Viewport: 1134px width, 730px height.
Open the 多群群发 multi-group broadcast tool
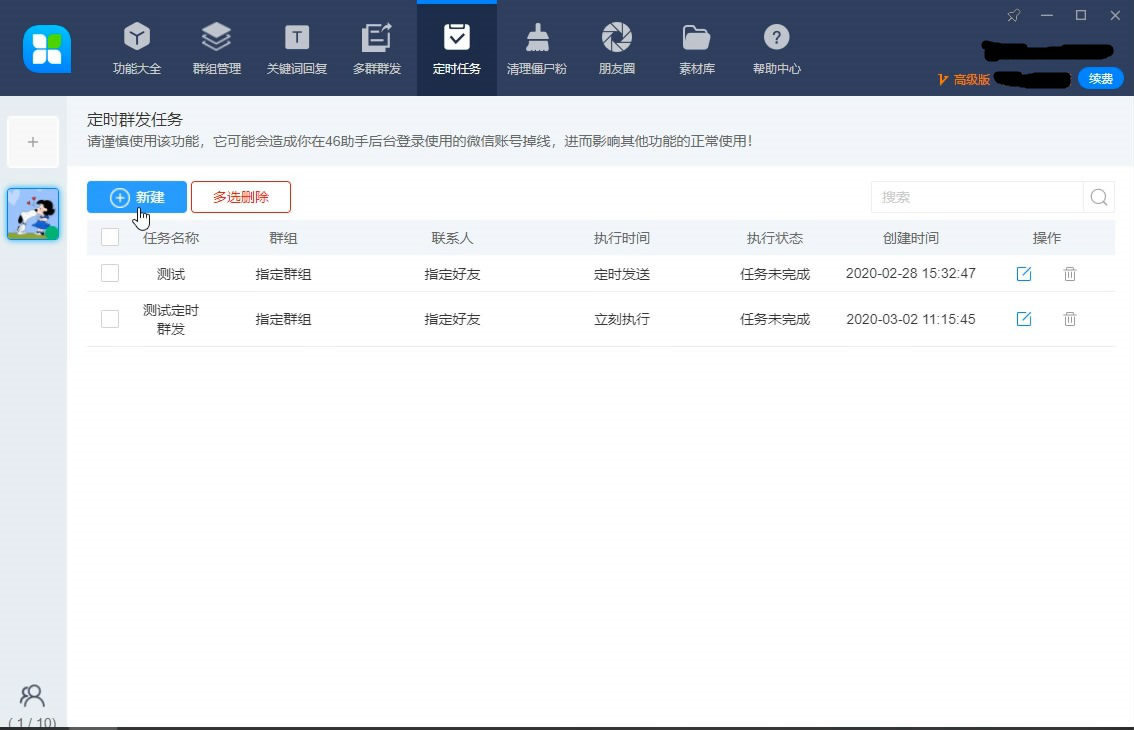coord(377,48)
